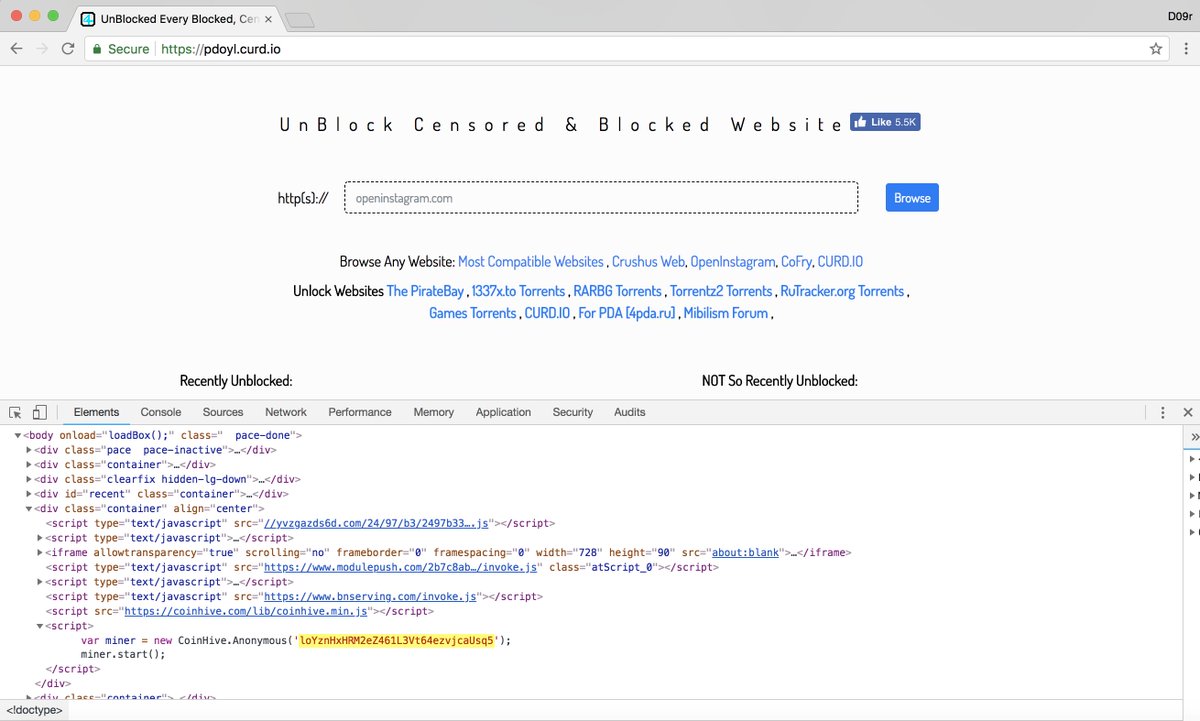Expand the first div class container node
This screenshot has height=721, width=1200.
pyautogui.click(x=29, y=465)
